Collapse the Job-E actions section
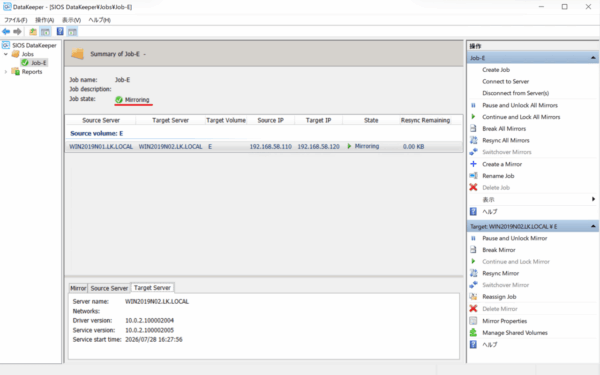 (x=593, y=58)
